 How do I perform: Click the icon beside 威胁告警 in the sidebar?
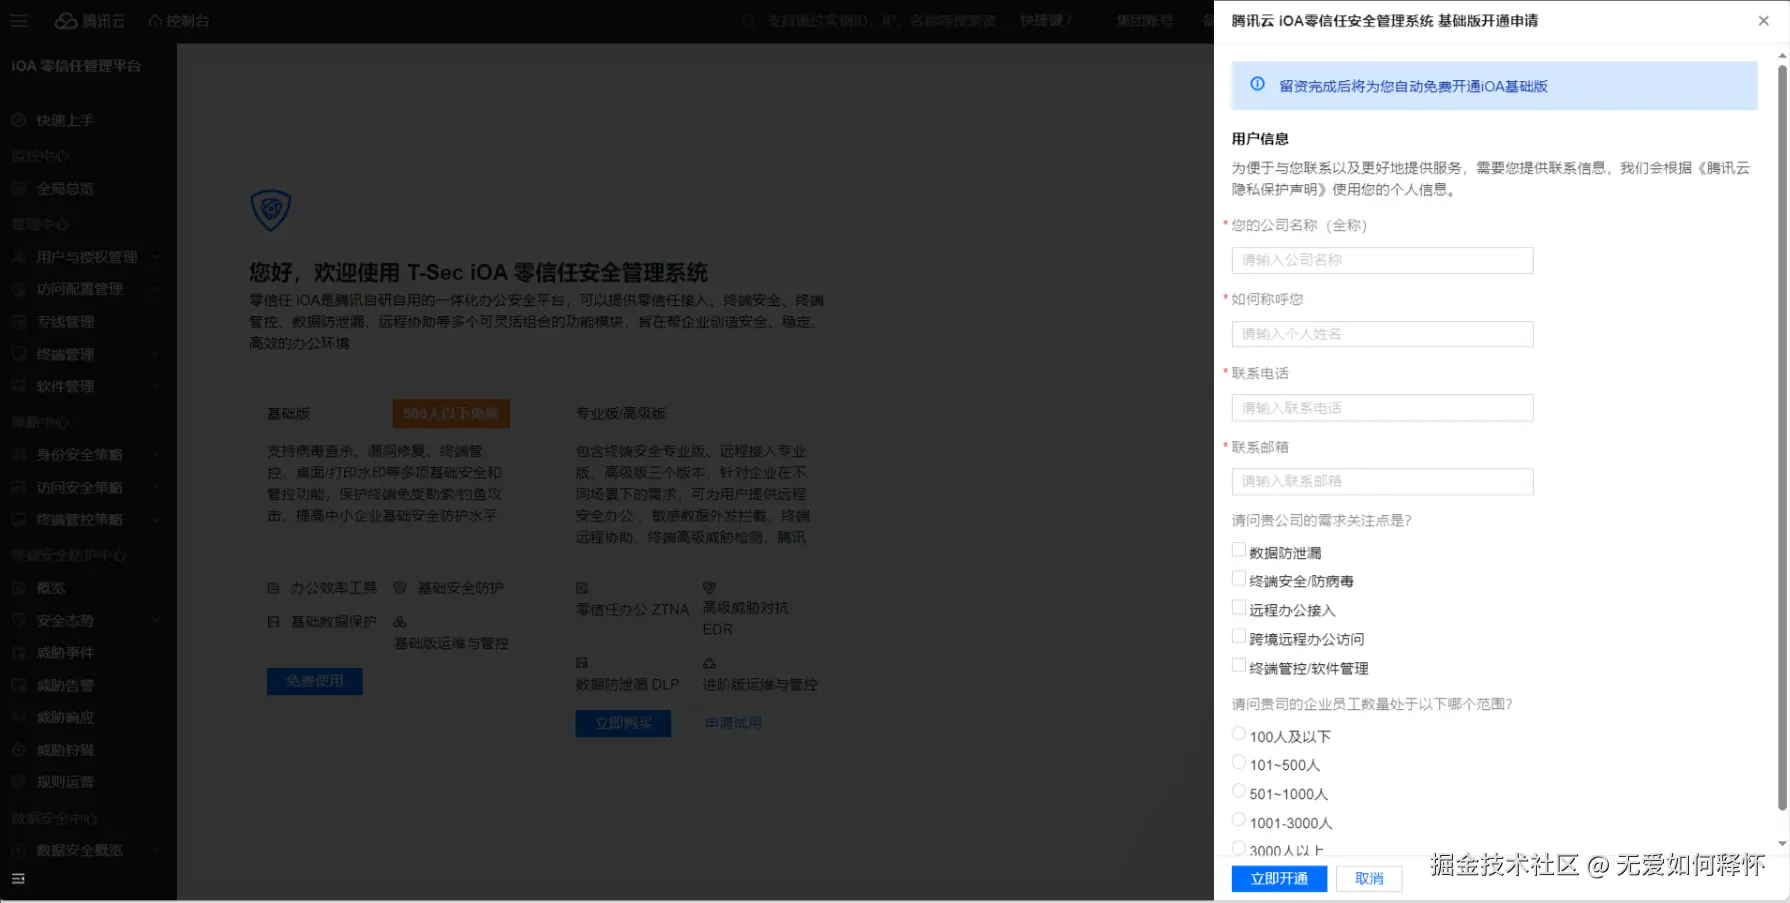18,686
